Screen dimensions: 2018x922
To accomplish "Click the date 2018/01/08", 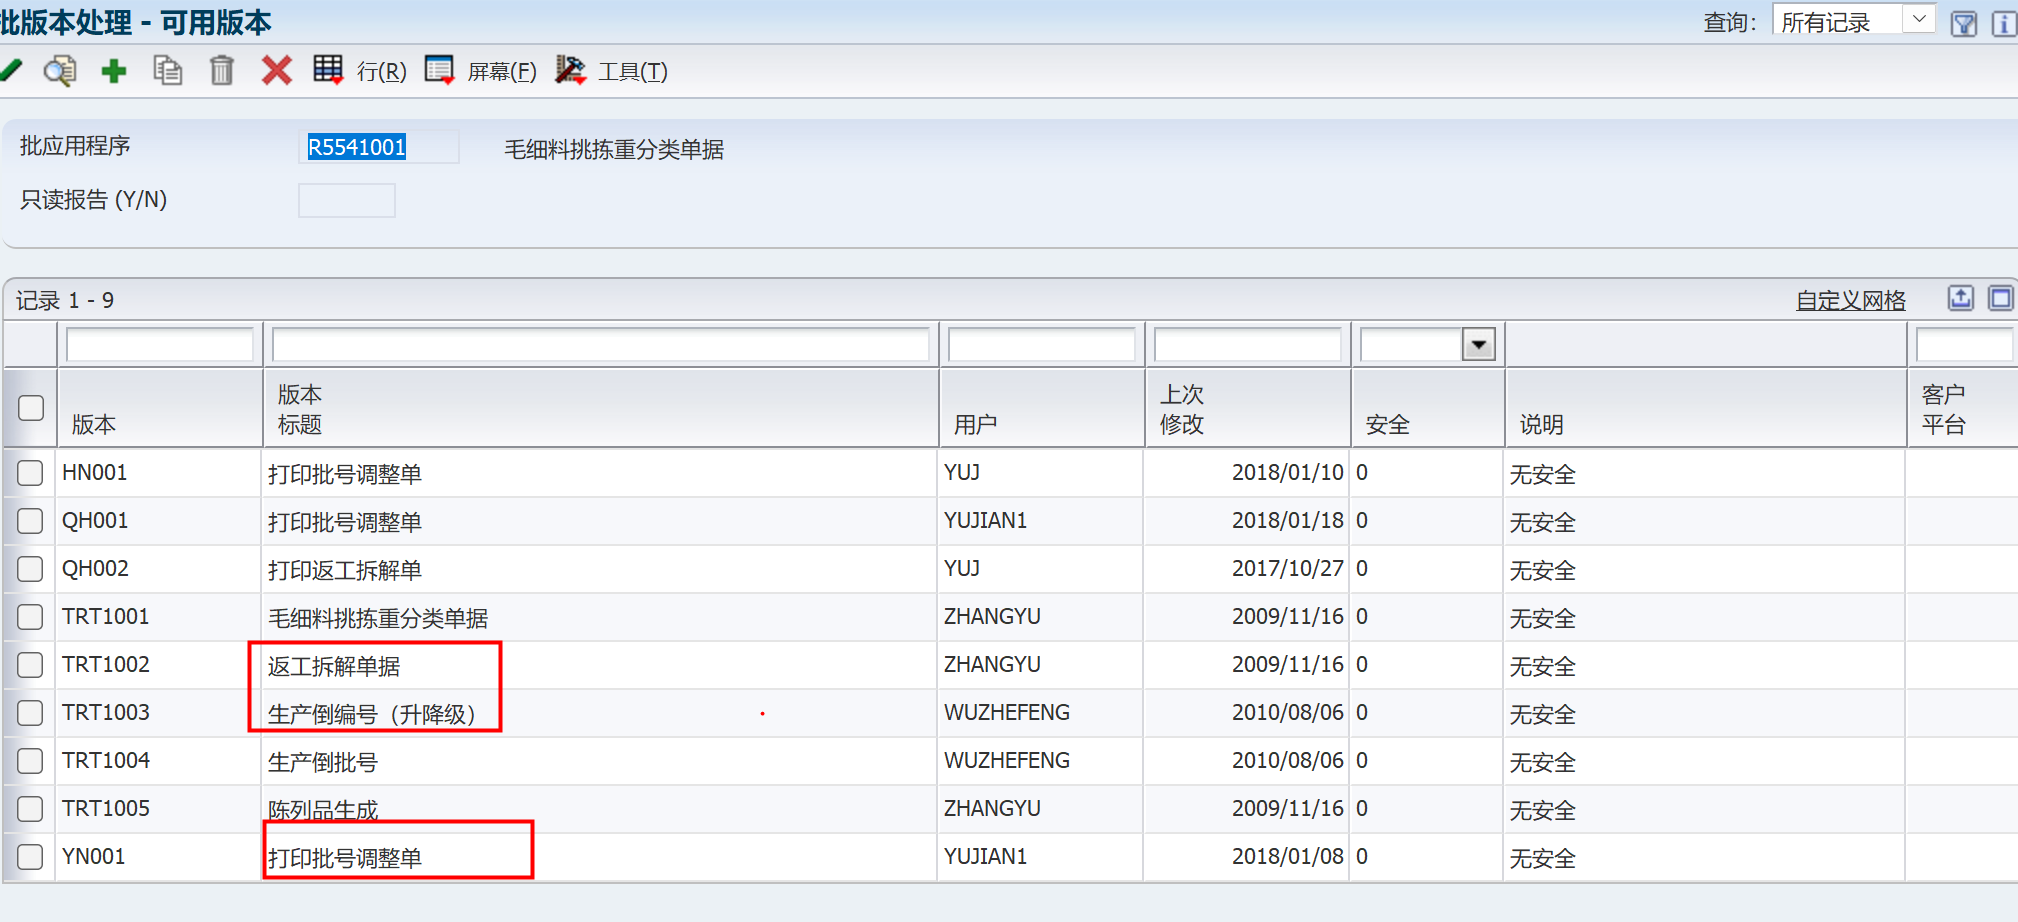I will coord(1288,856).
